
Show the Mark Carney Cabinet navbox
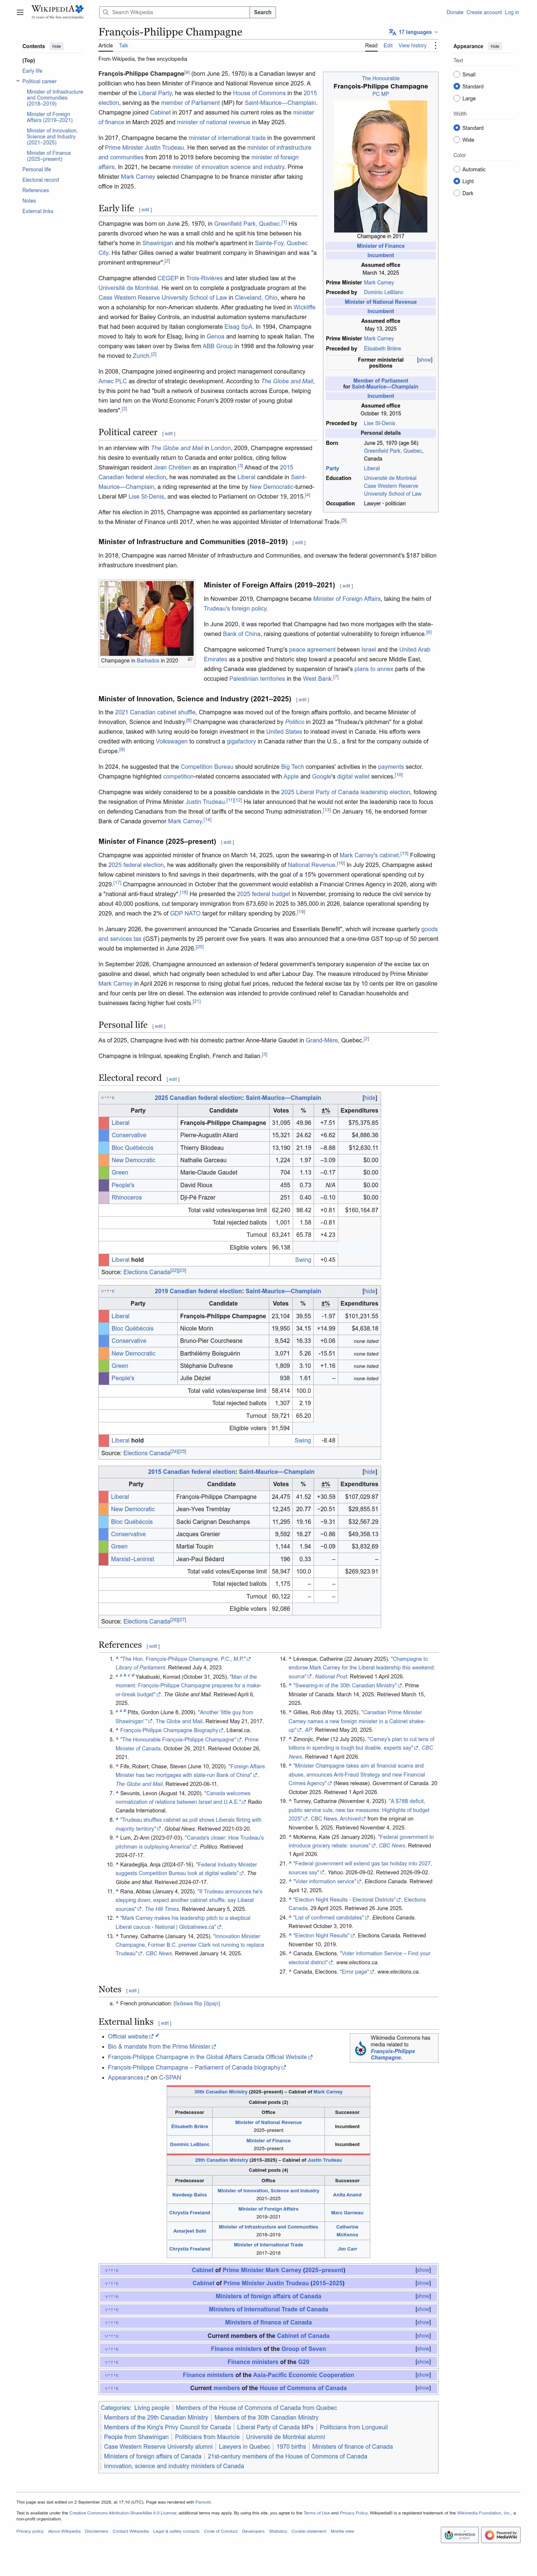(x=423, y=2270)
